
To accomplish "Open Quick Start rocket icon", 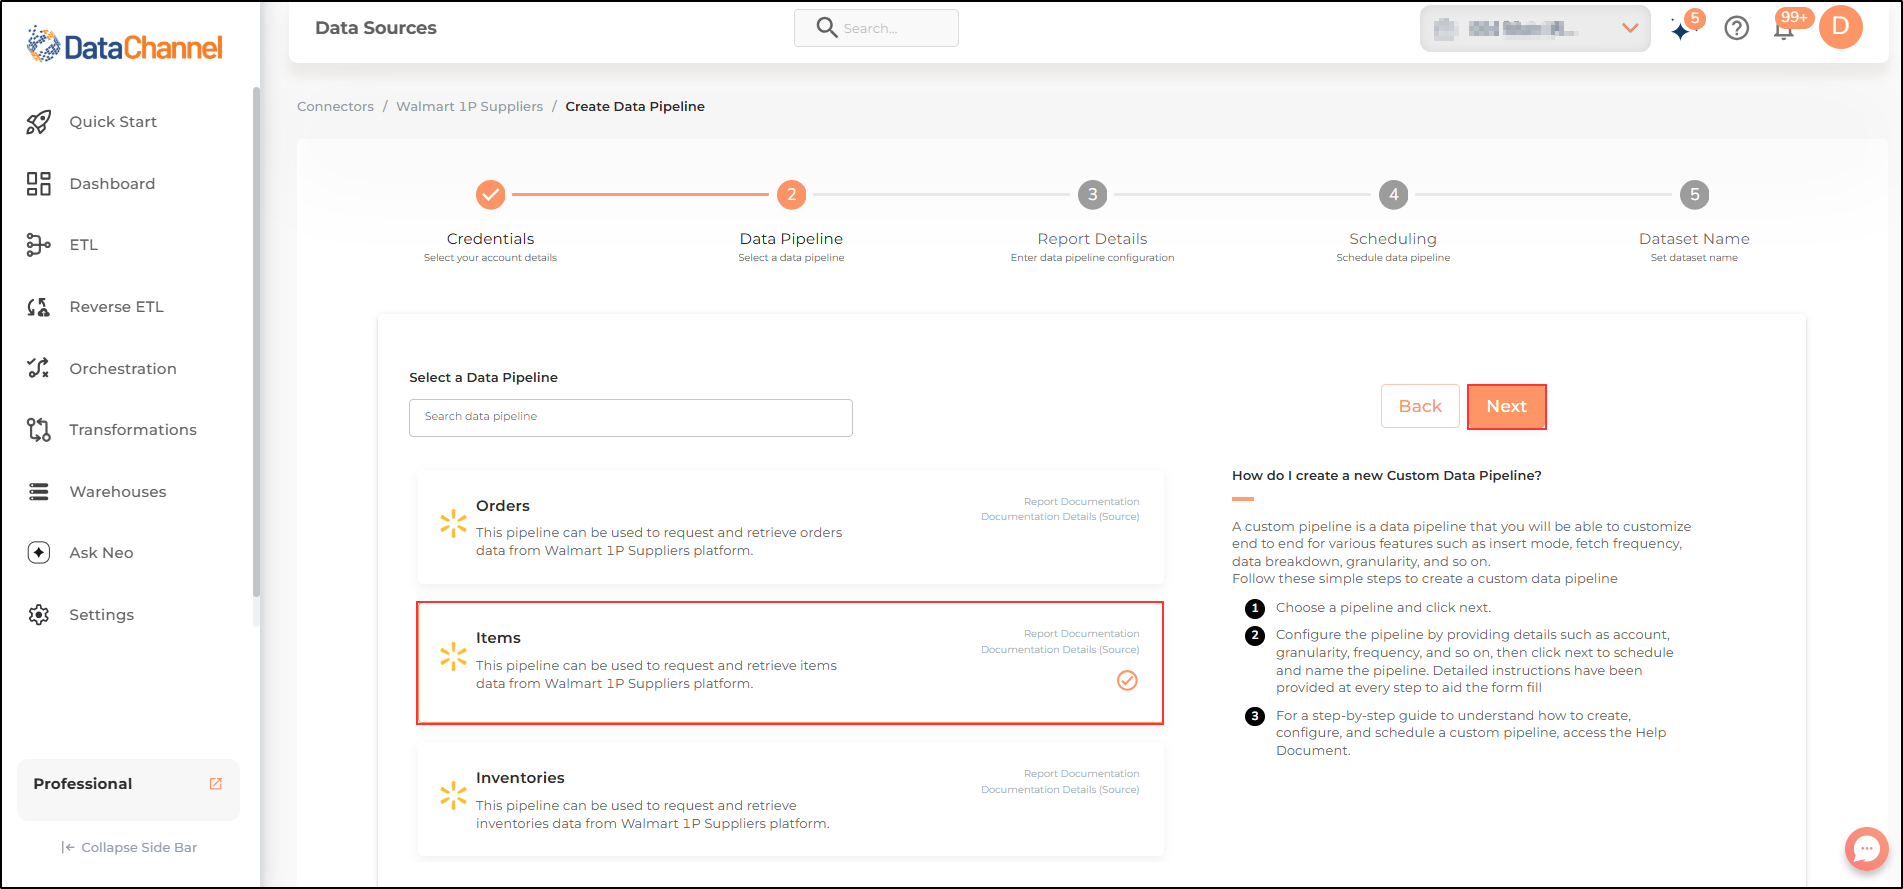I will (x=38, y=122).
